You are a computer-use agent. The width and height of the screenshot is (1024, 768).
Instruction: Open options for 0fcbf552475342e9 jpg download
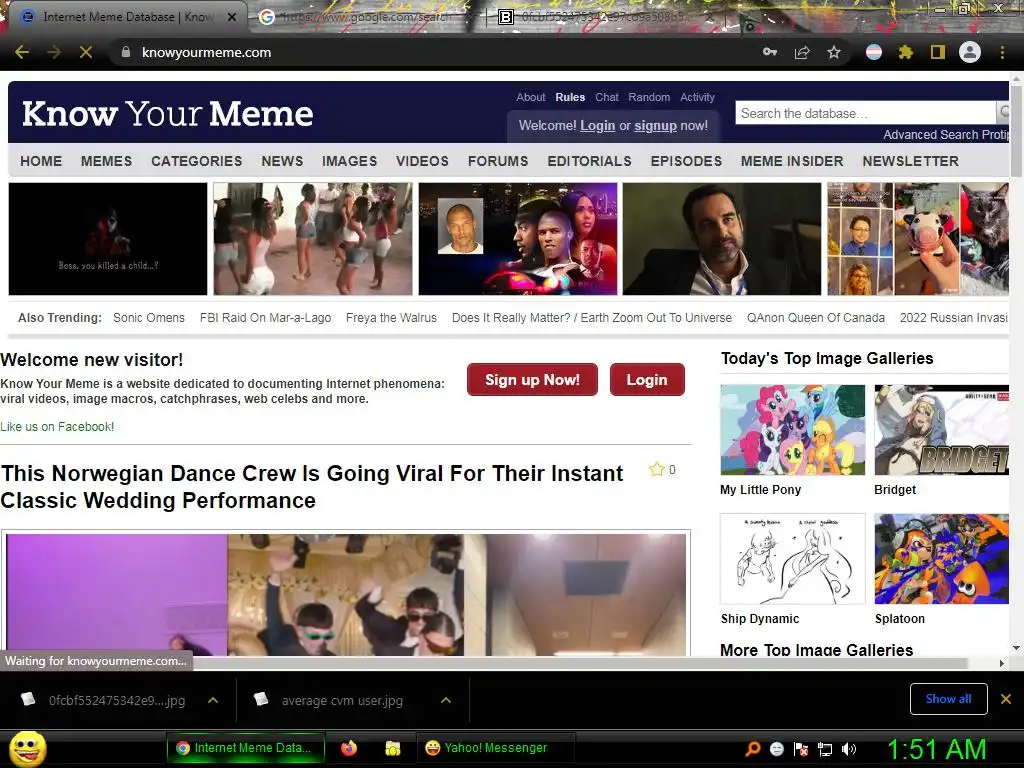point(213,700)
